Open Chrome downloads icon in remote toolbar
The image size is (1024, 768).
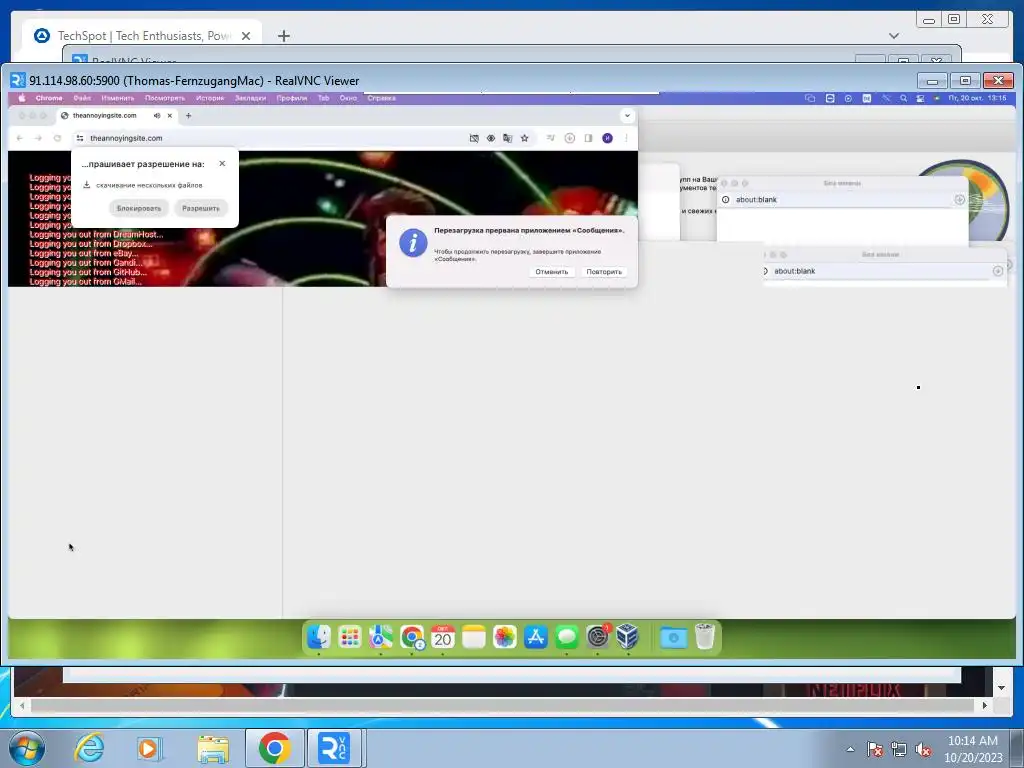pyautogui.click(x=569, y=138)
